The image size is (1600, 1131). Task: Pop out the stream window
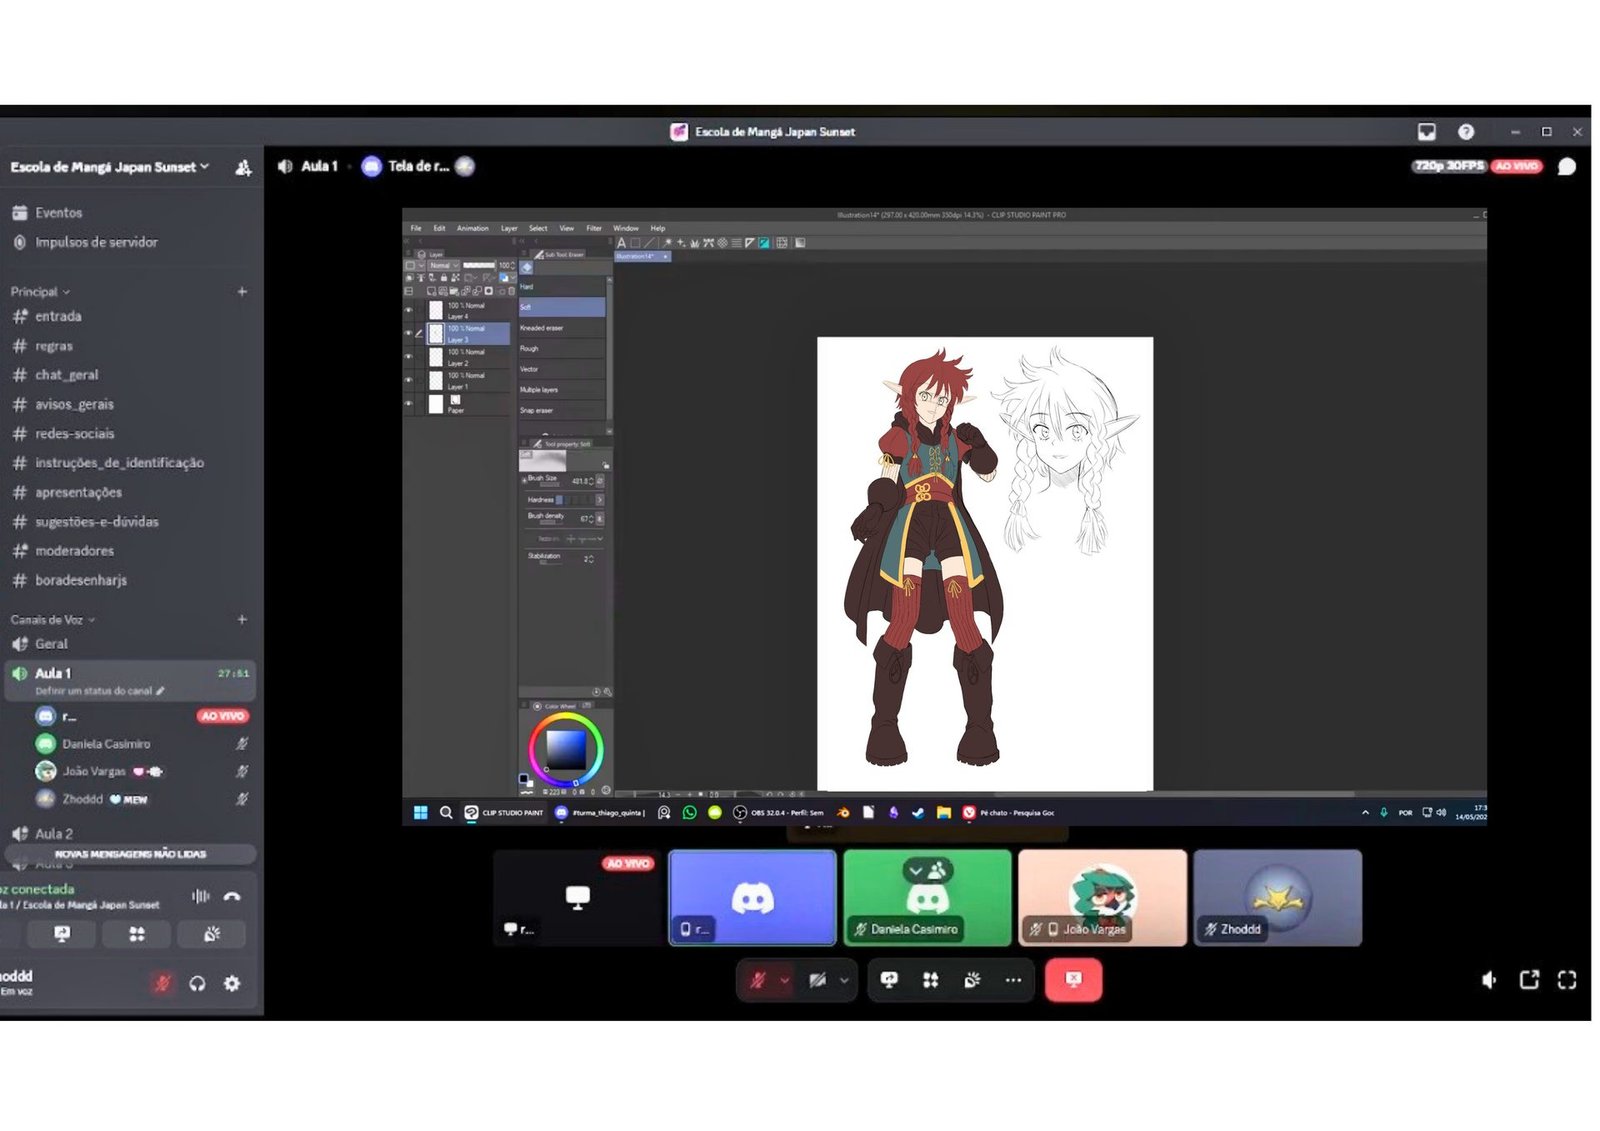(1529, 980)
